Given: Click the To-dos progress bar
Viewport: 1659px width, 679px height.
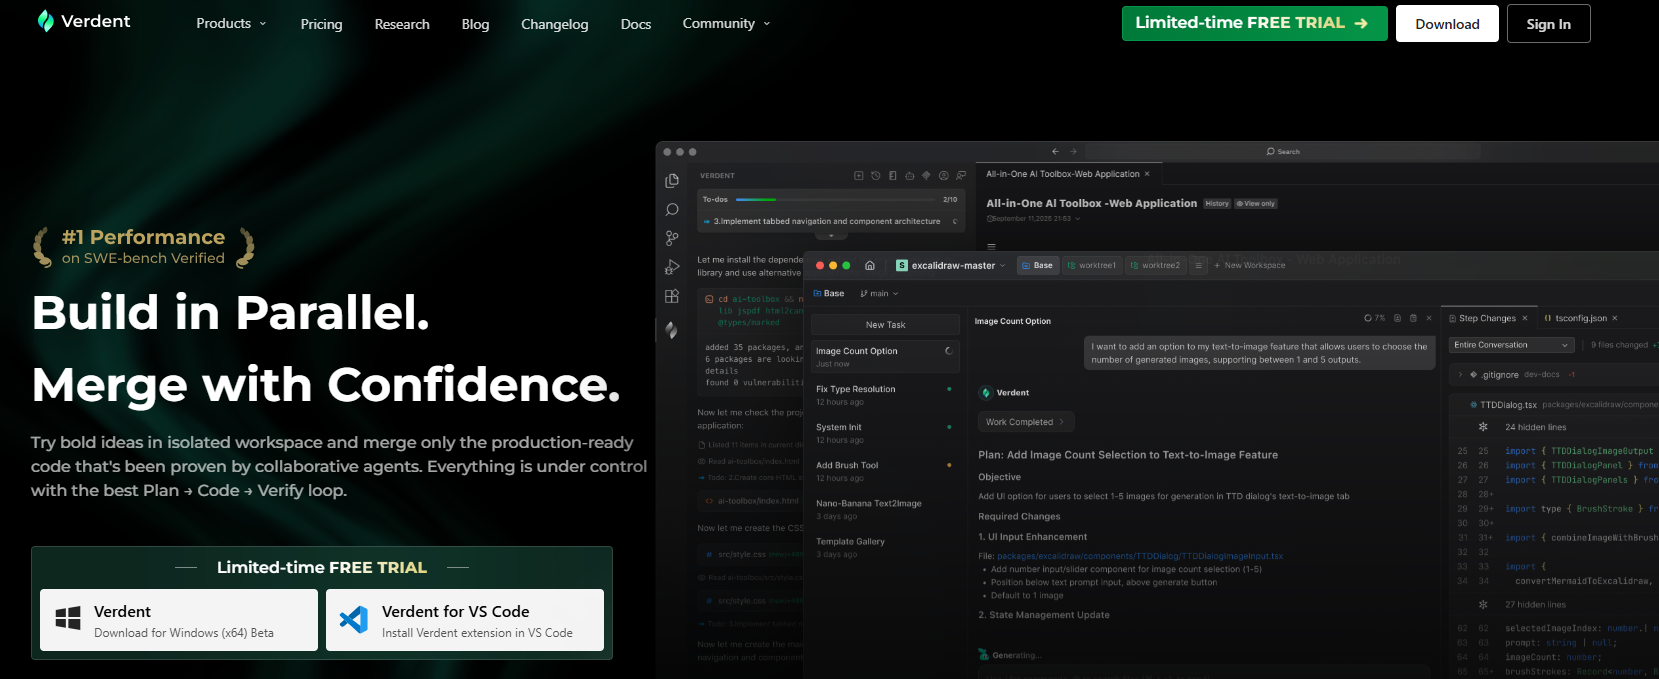Looking at the screenshot, I should click(x=836, y=199).
